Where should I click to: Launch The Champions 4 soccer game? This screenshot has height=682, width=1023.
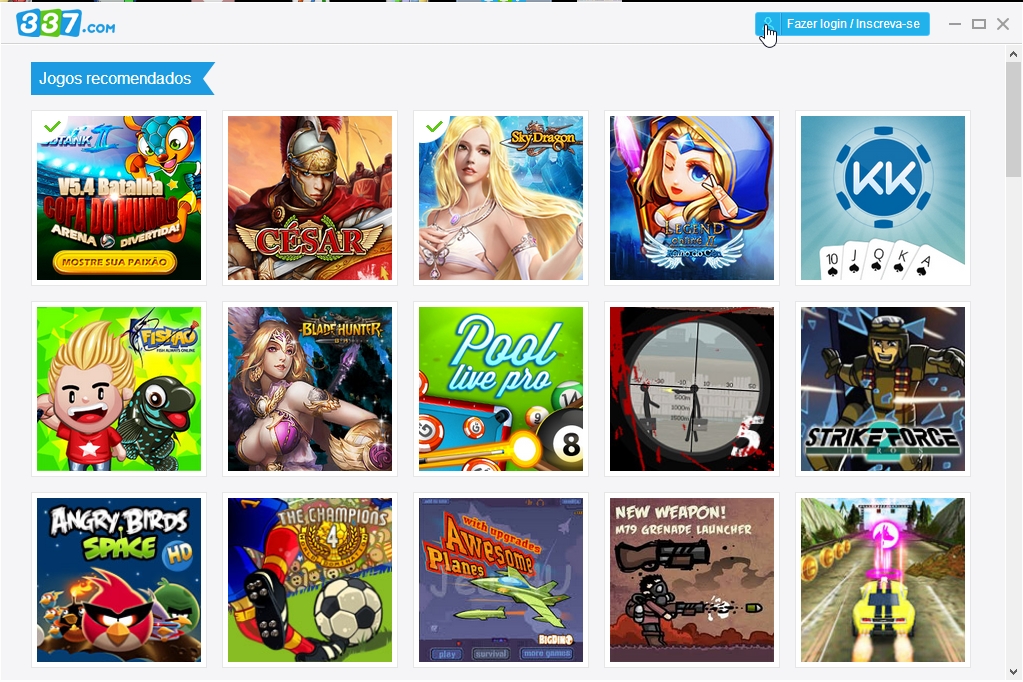click(x=310, y=580)
